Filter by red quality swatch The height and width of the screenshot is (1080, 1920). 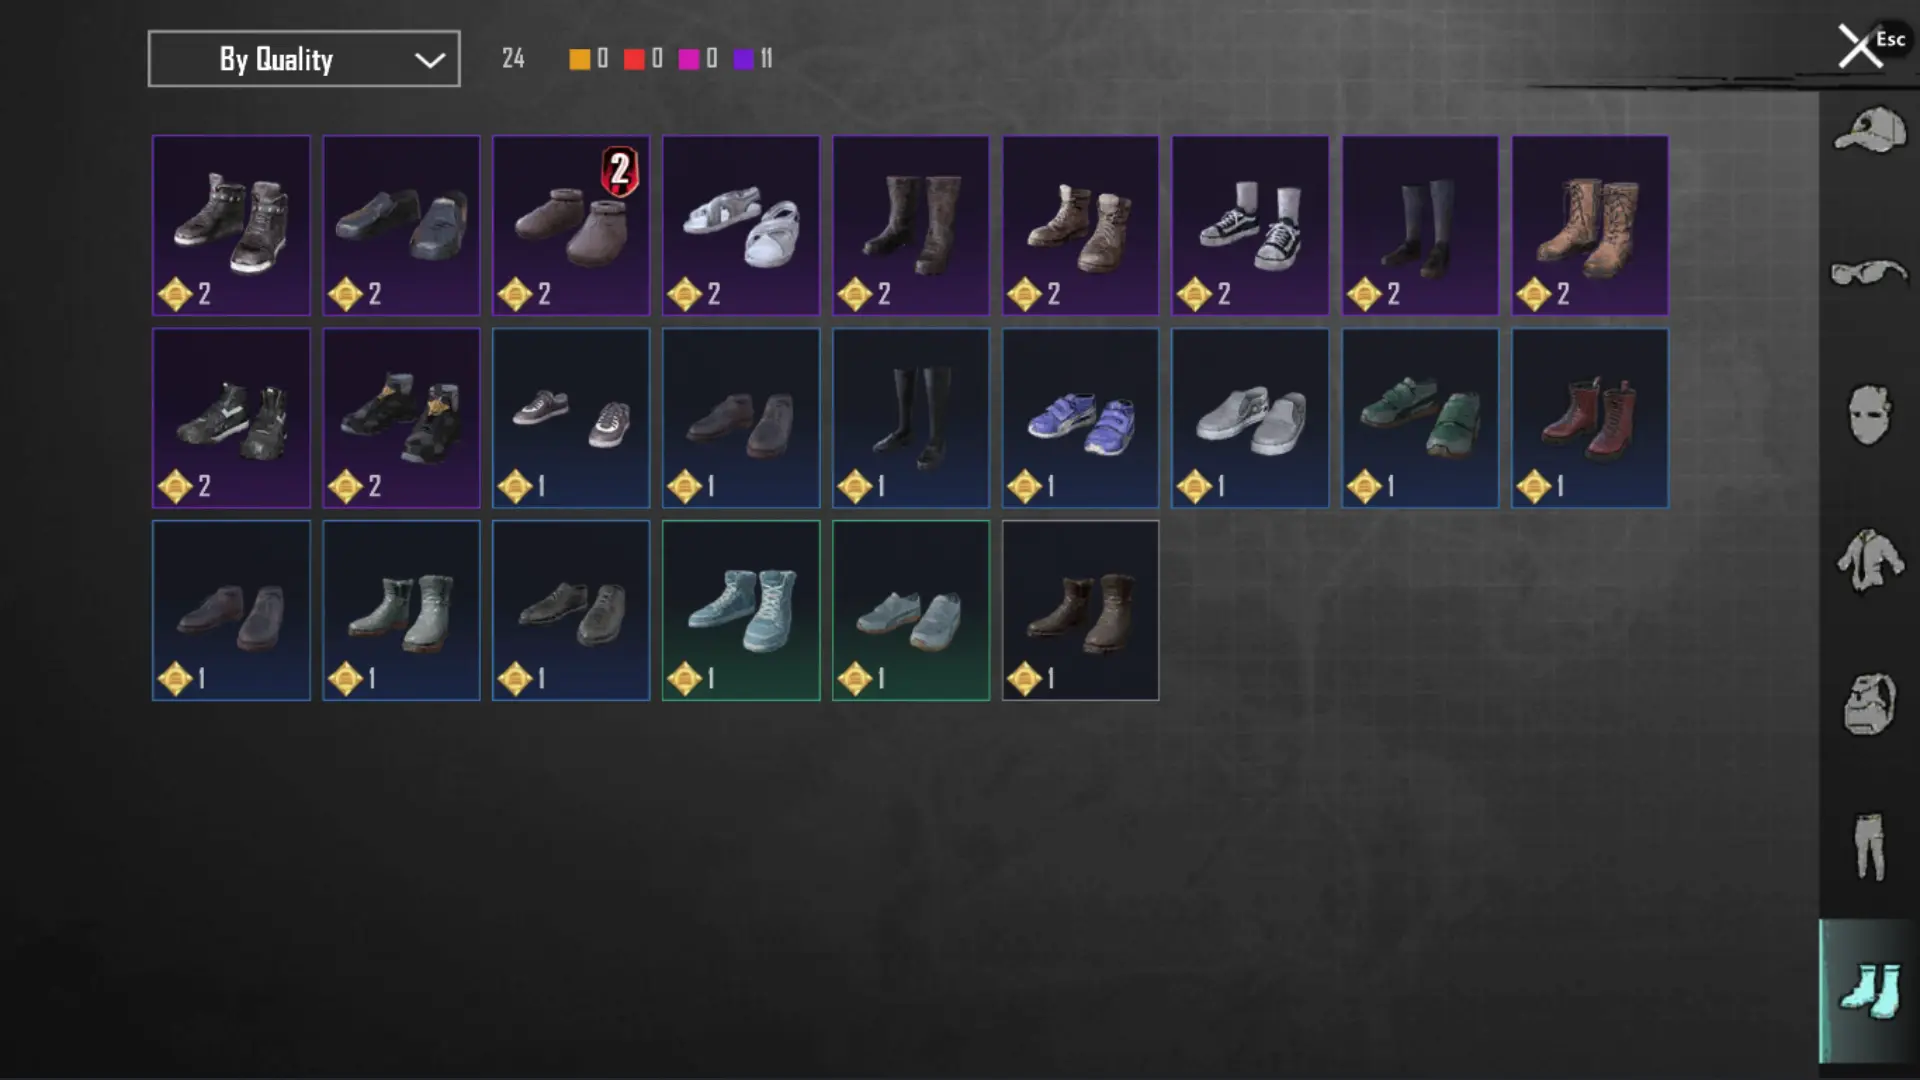634,59
